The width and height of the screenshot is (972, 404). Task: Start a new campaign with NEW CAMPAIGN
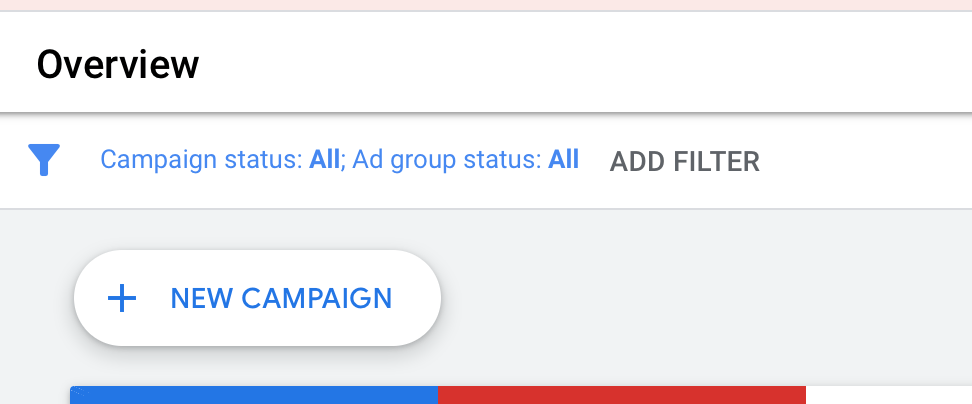[x=257, y=298]
